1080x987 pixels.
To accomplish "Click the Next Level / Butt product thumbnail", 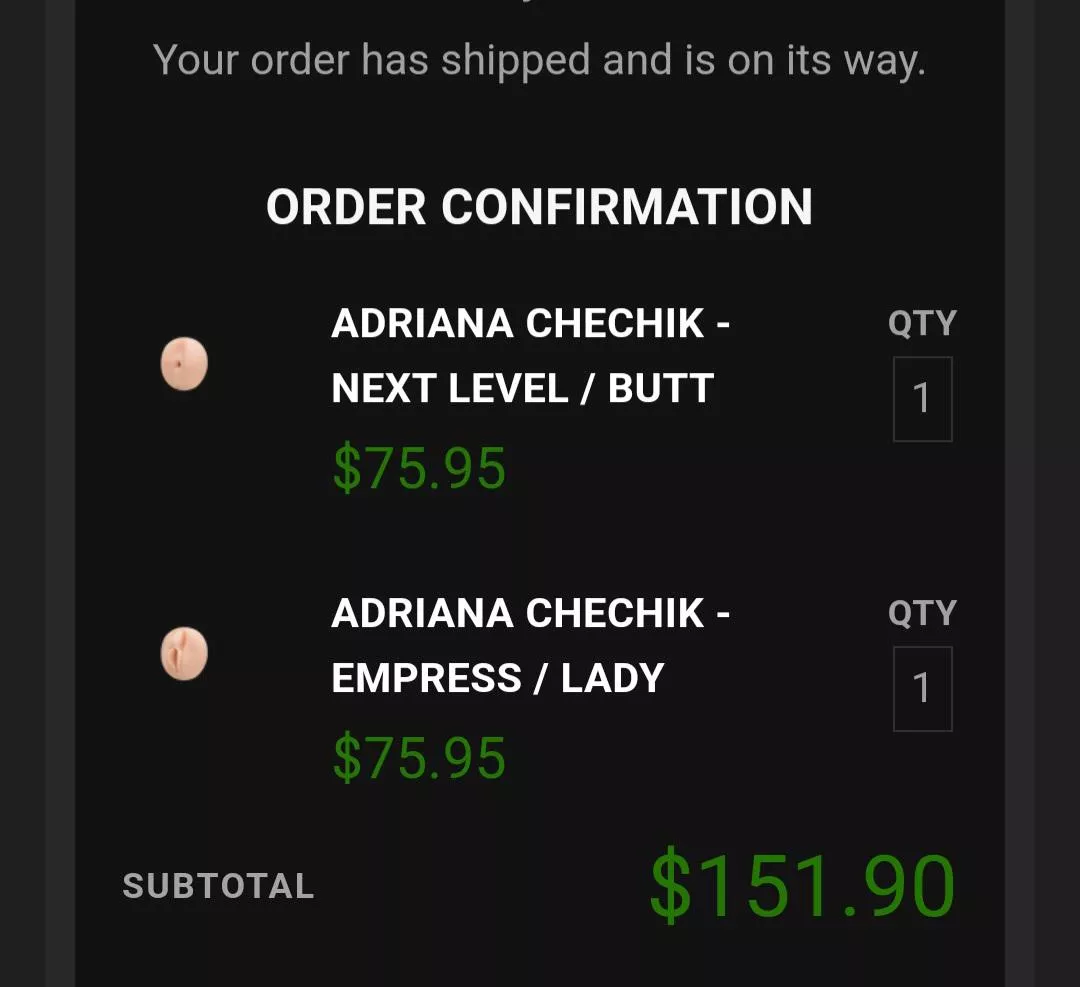I will click(x=184, y=364).
